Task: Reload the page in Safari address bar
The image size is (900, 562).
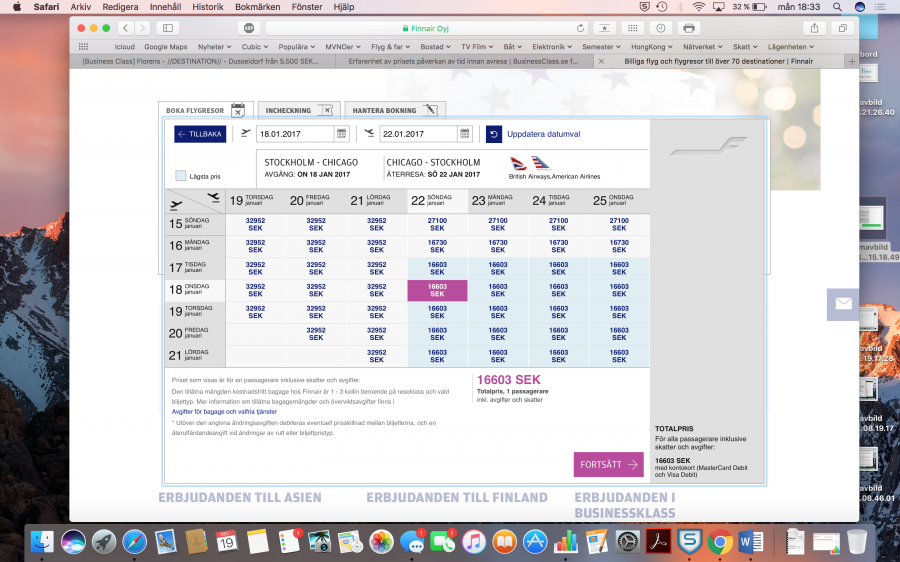Action: (581, 28)
